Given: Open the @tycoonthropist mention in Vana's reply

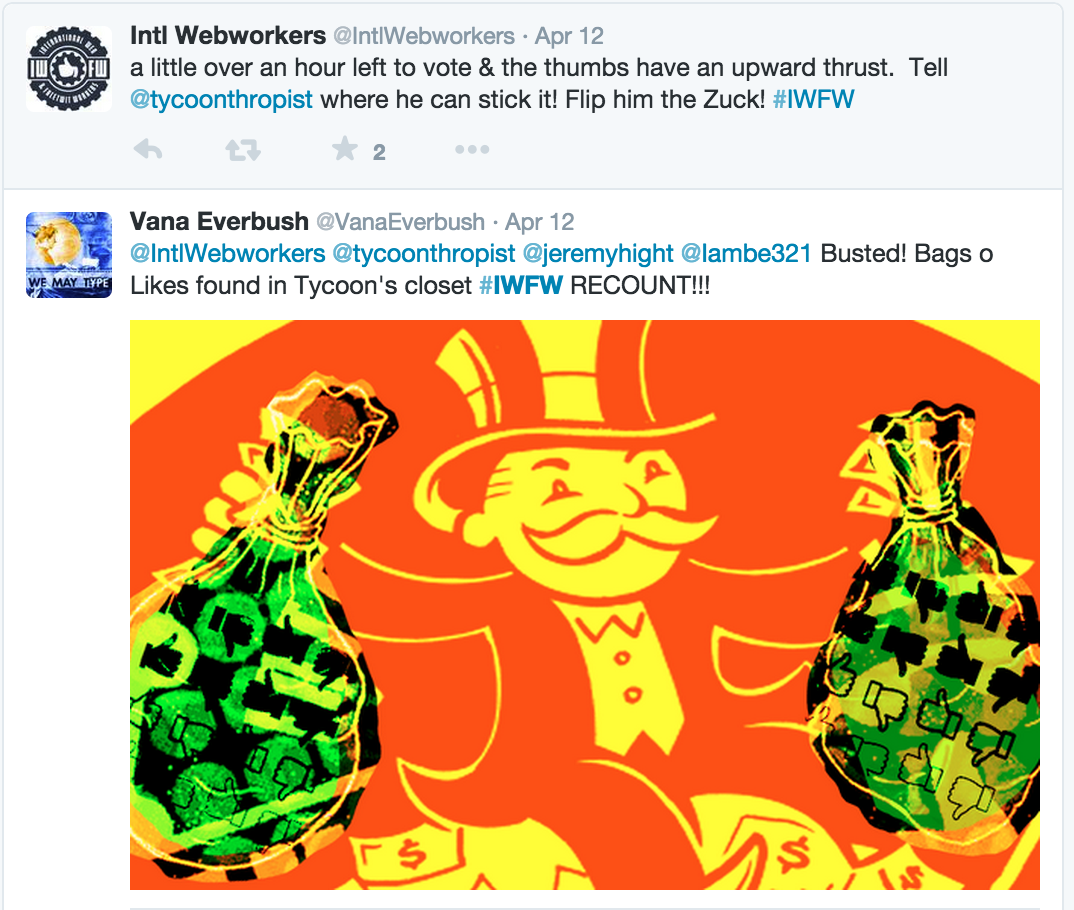Looking at the screenshot, I should (424, 254).
